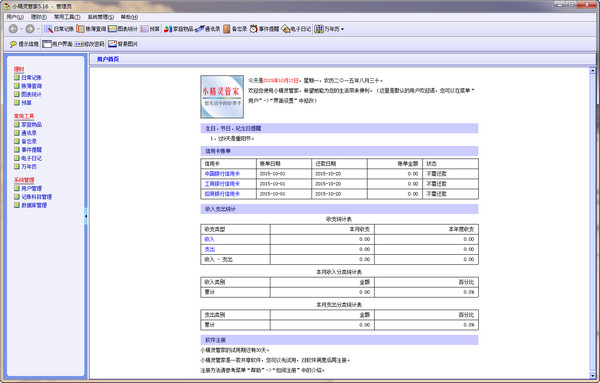The height and width of the screenshot is (383, 600).
Task: Open 预算 from the top toolbar
Action: click(x=150, y=29)
